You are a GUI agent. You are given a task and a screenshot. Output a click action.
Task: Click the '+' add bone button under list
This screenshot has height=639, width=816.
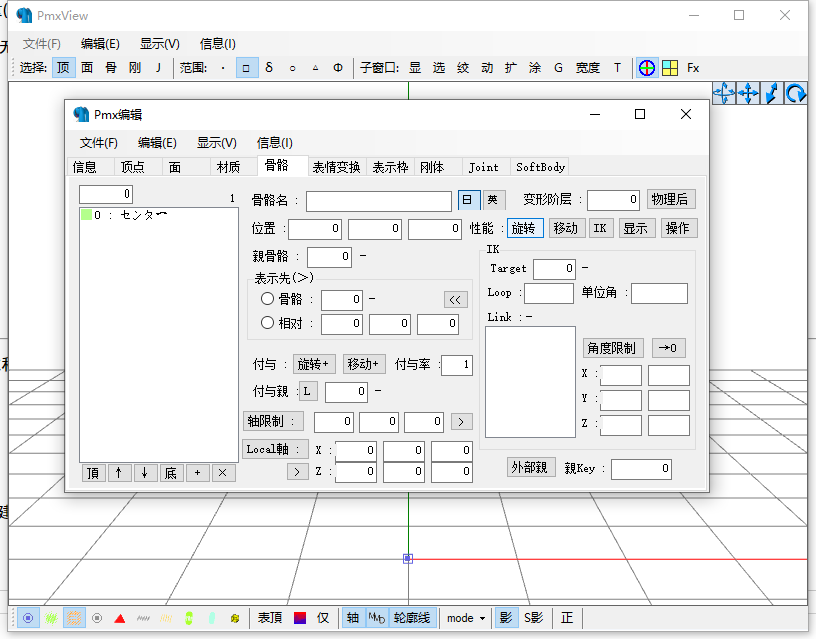pos(197,473)
